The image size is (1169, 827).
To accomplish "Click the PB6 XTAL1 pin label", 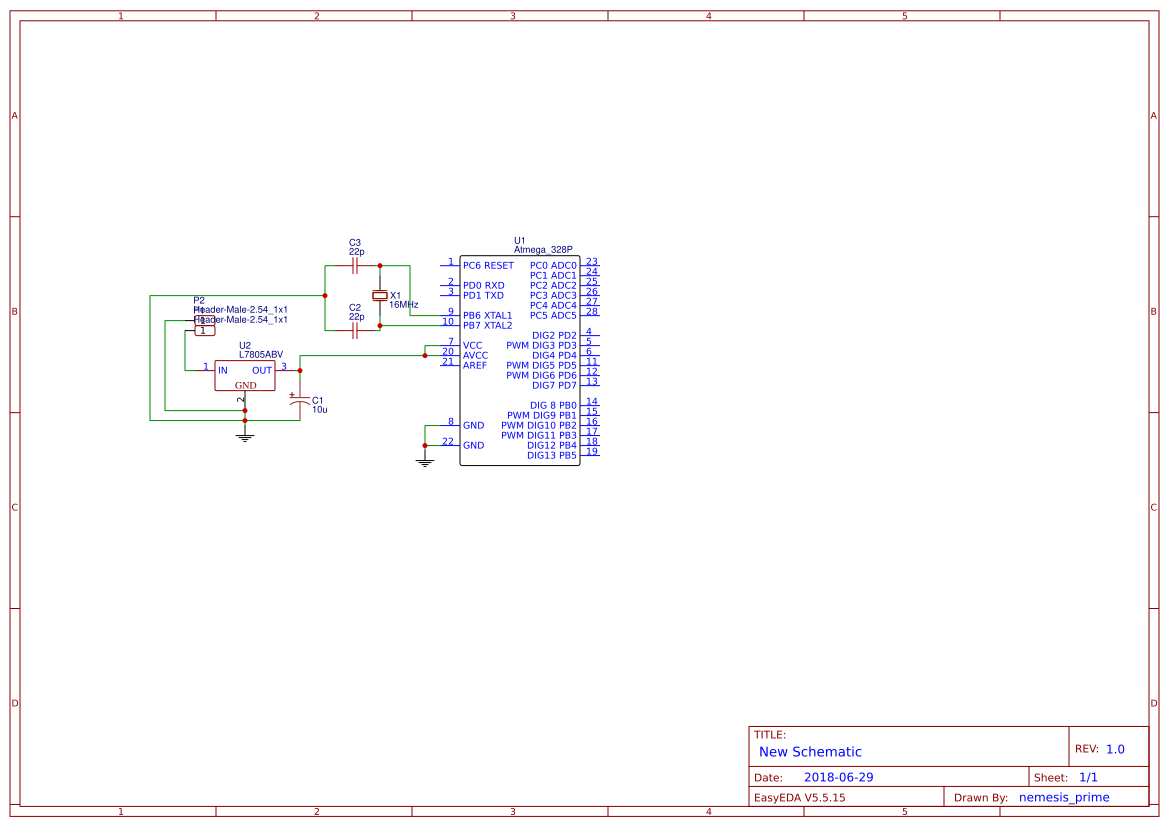I will click(487, 316).
